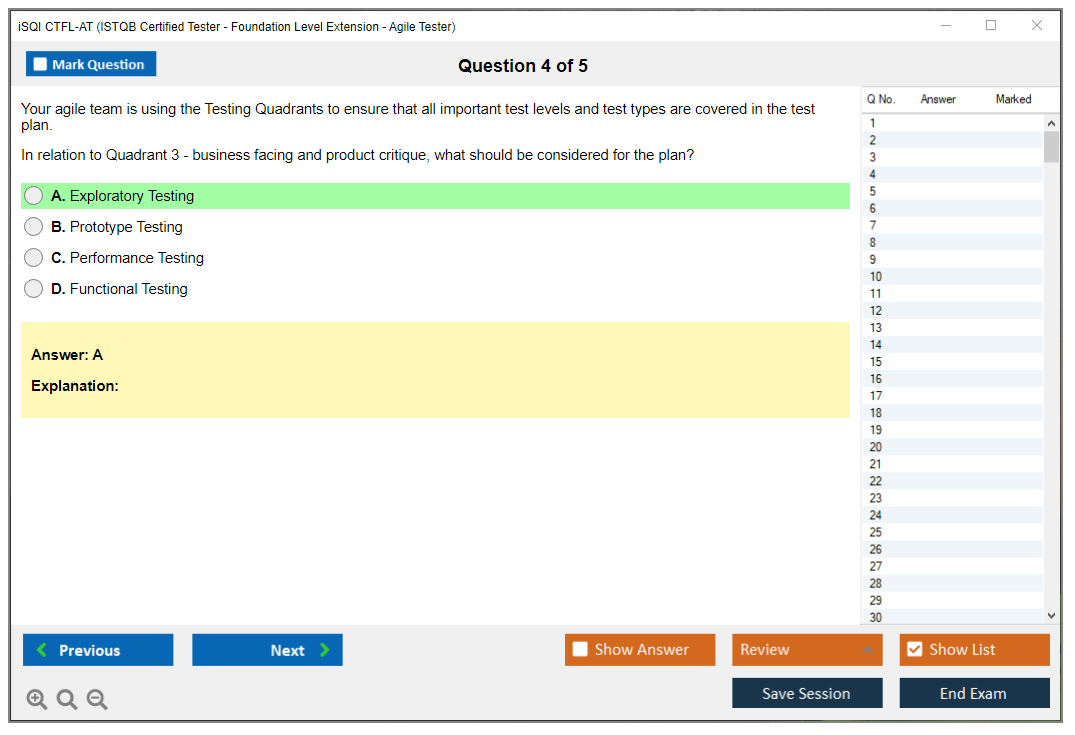
Task: Click the End Exam button
Action: [973, 693]
